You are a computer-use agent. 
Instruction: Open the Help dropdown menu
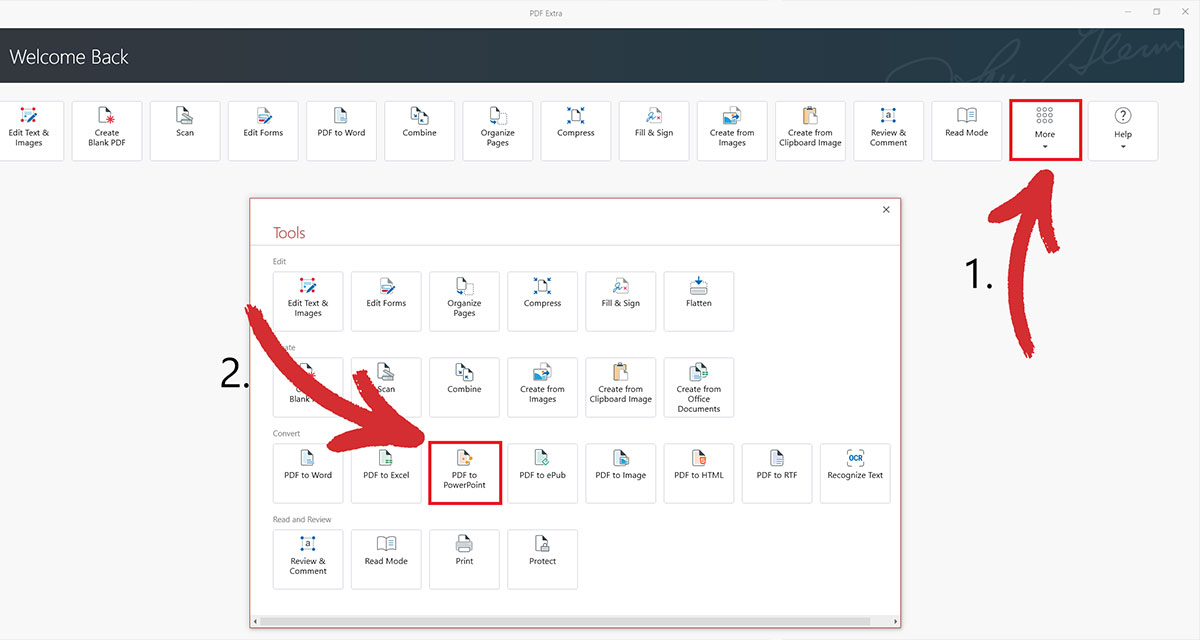(1123, 130)
